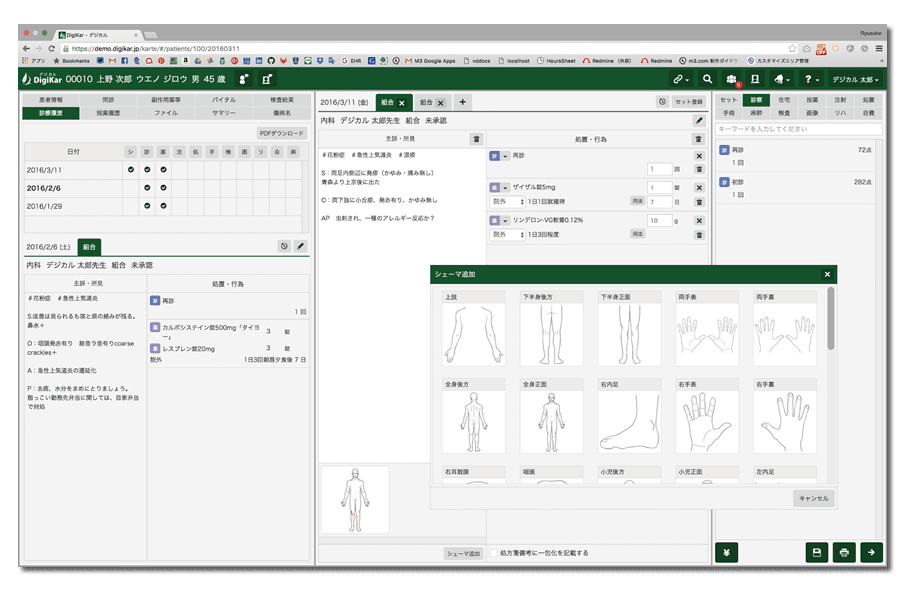
Task: Open the question mark help dropdown
Action: coord(811,79)
